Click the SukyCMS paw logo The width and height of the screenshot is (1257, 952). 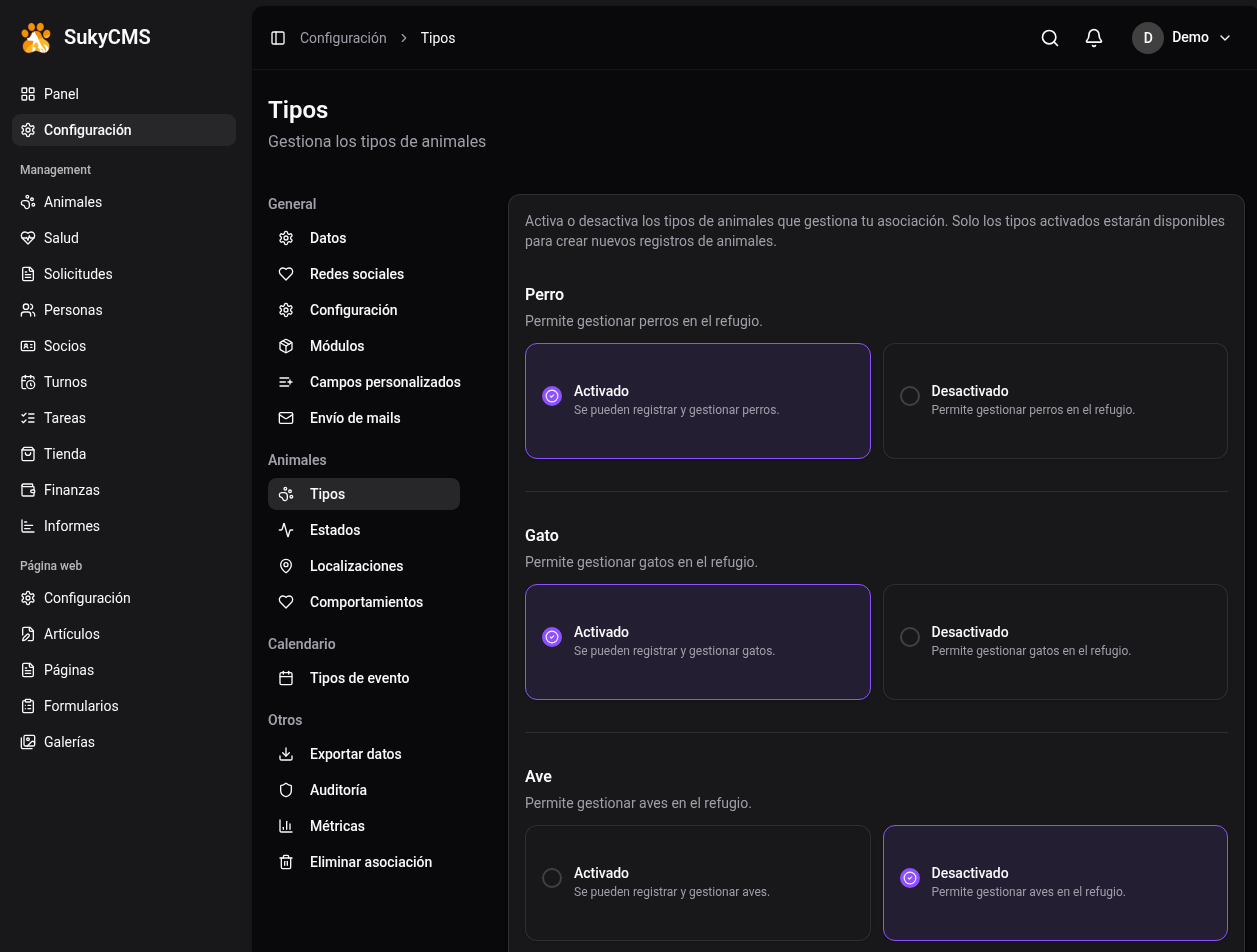coord(35,38)
